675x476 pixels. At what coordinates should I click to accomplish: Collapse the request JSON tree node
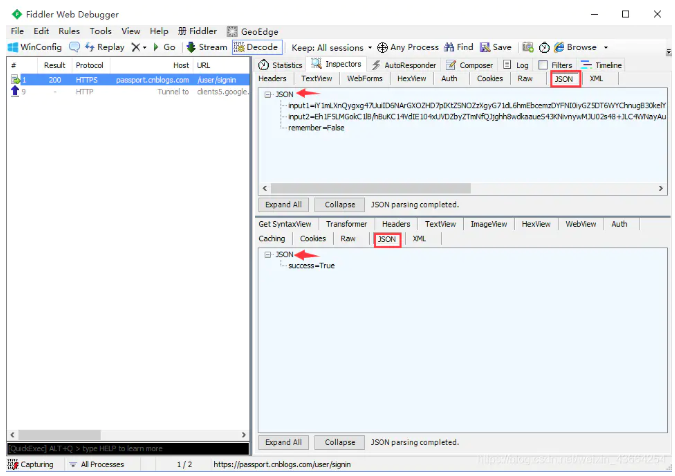(268, 95)
